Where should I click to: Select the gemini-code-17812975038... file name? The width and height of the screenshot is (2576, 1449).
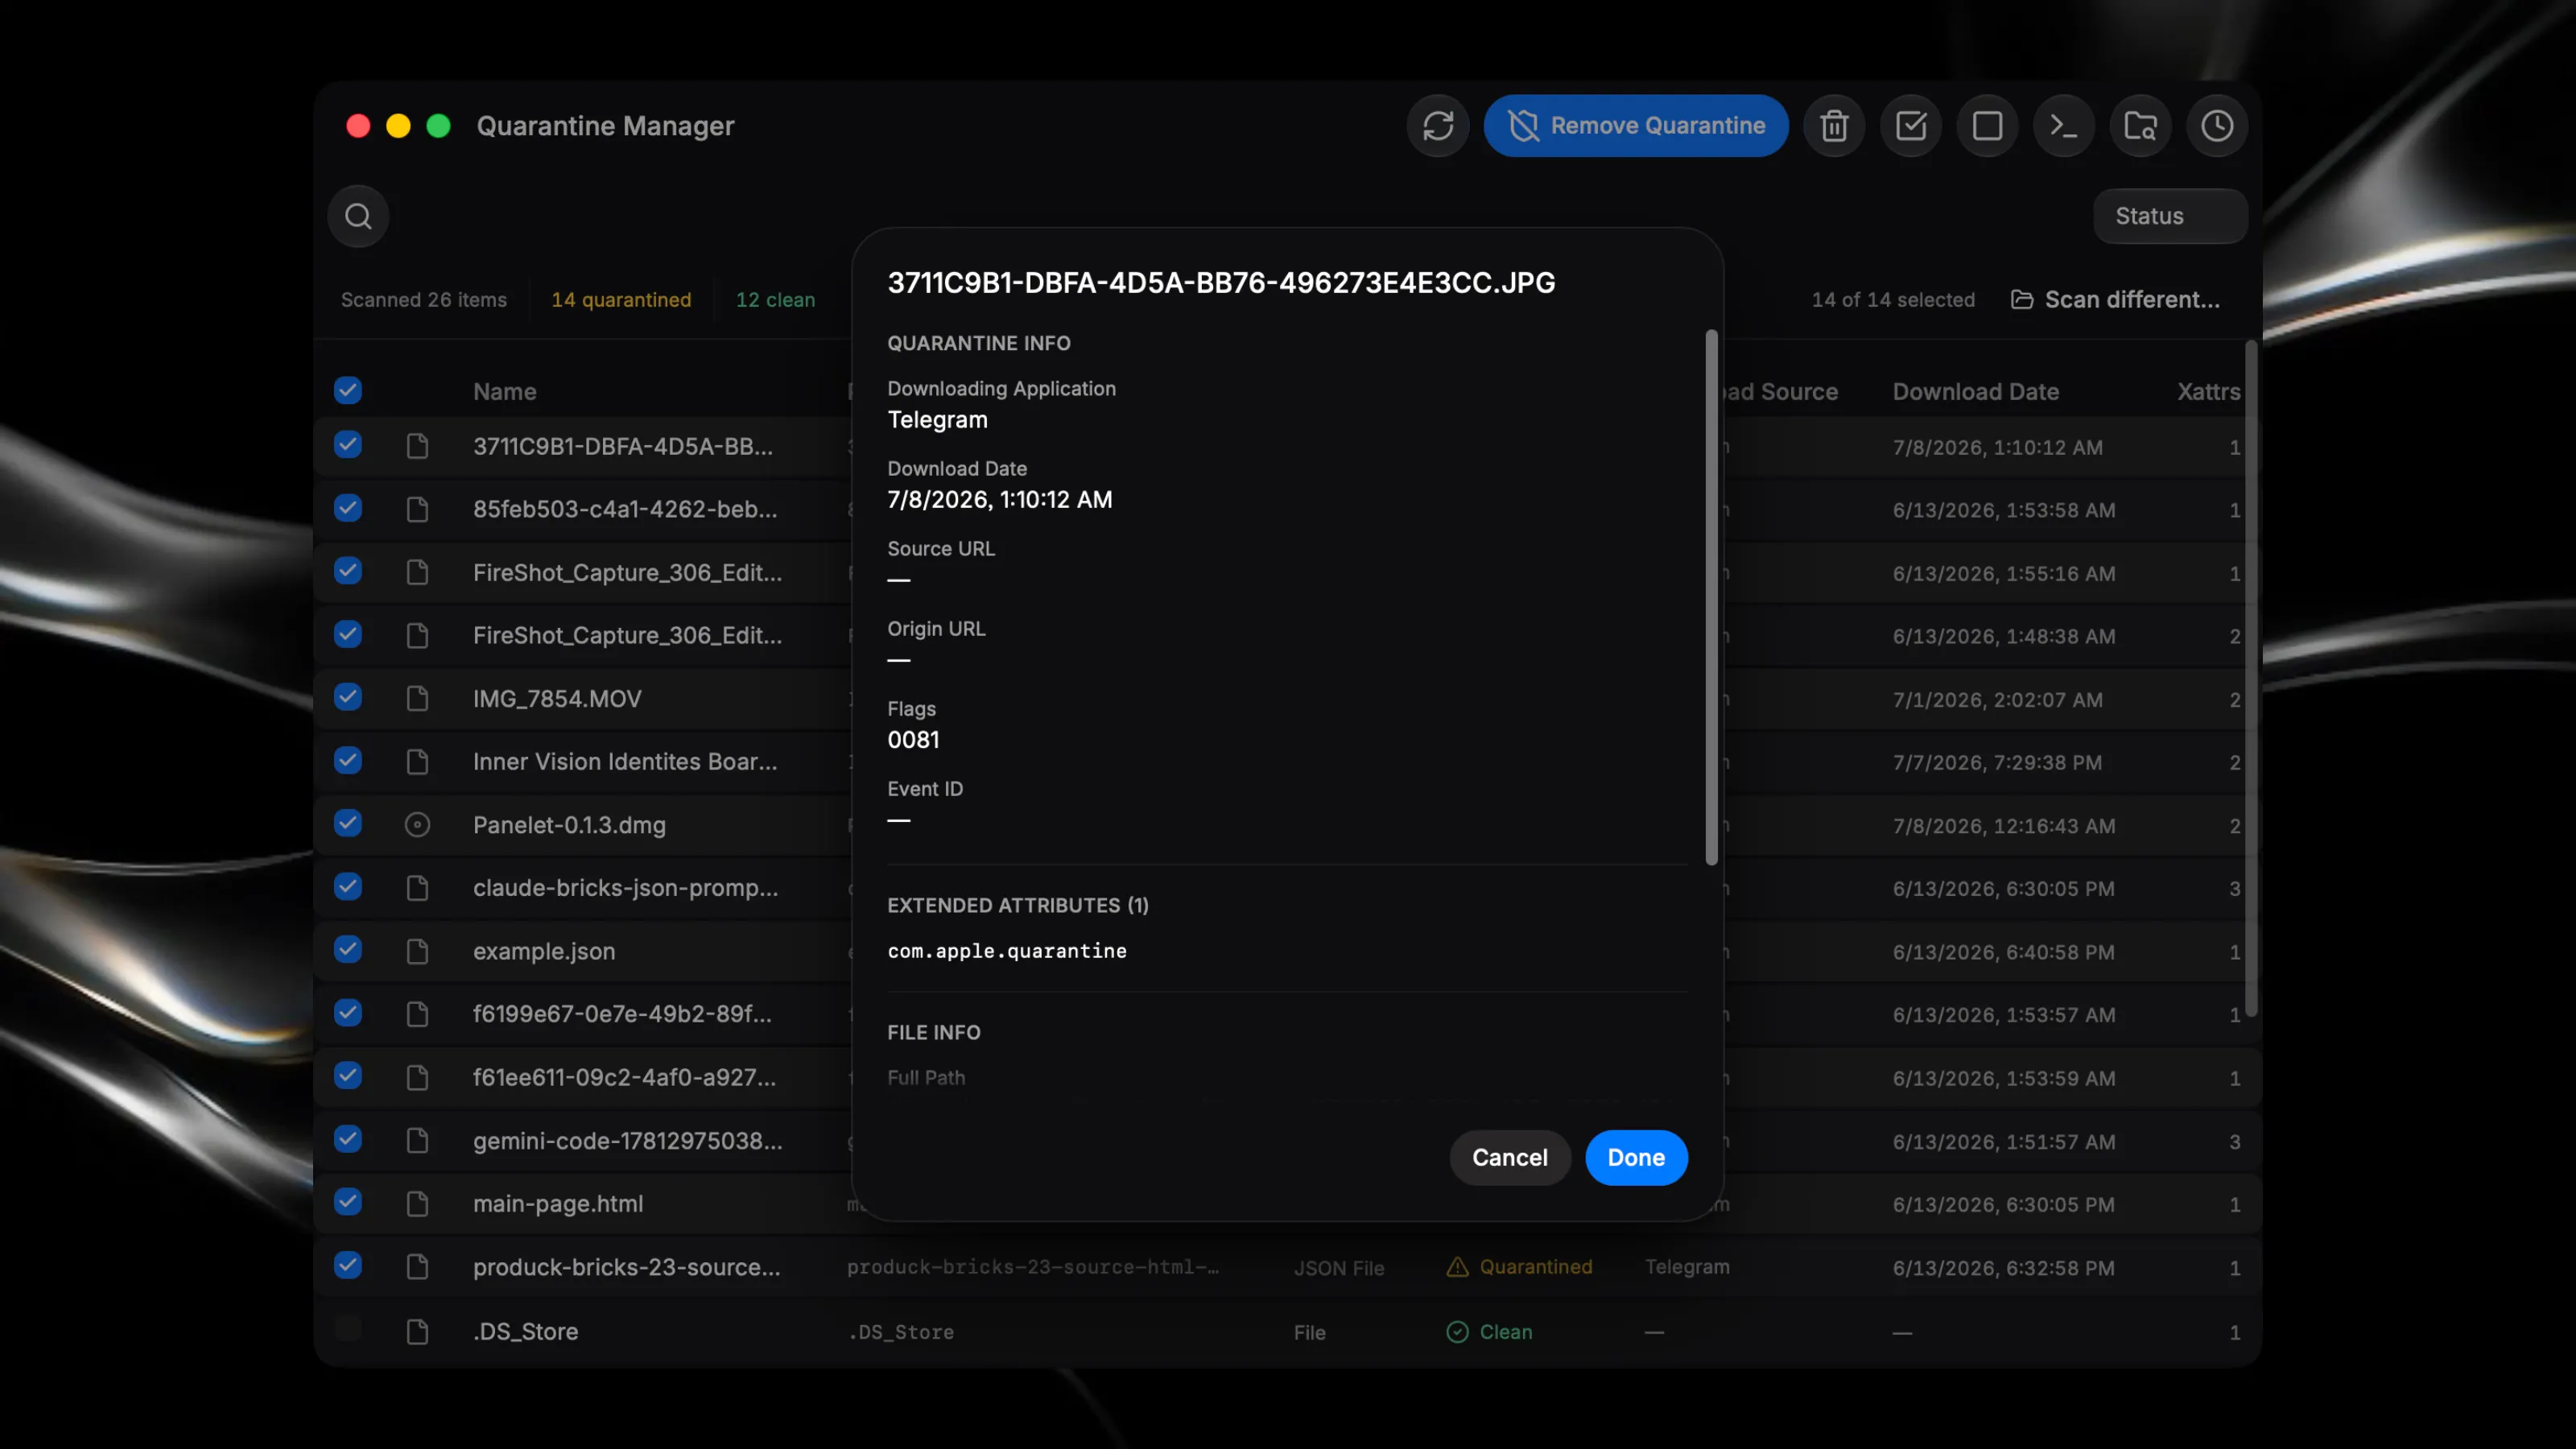pyautogui.click(x=627, y=1141)
